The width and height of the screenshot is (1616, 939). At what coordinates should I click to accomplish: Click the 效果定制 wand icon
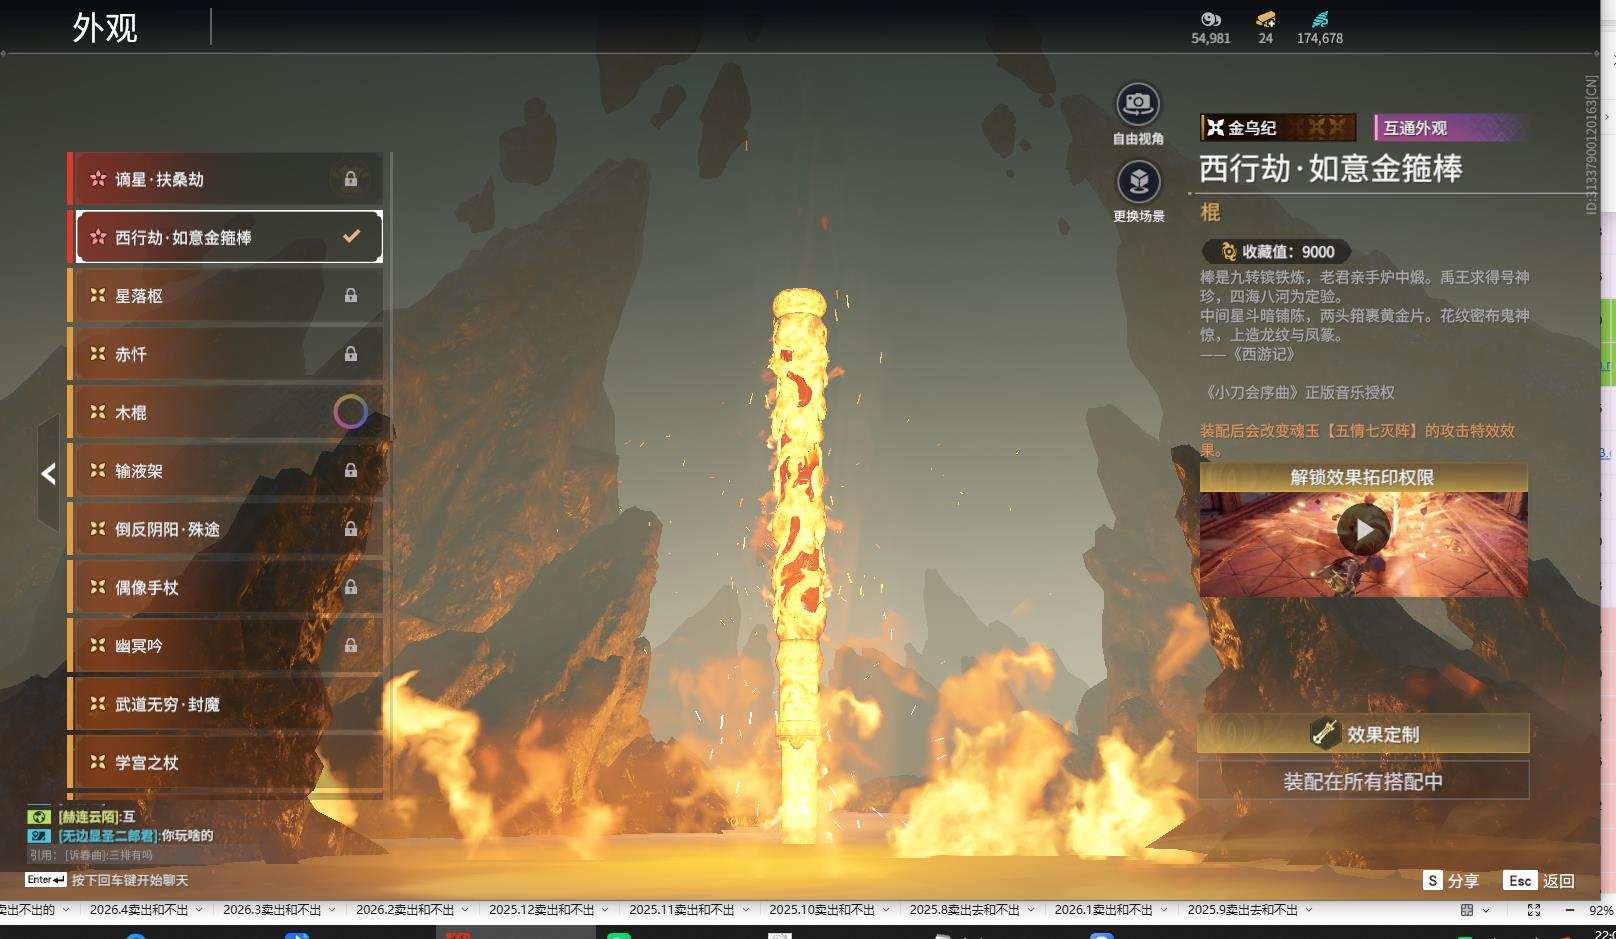[1325, 734]
